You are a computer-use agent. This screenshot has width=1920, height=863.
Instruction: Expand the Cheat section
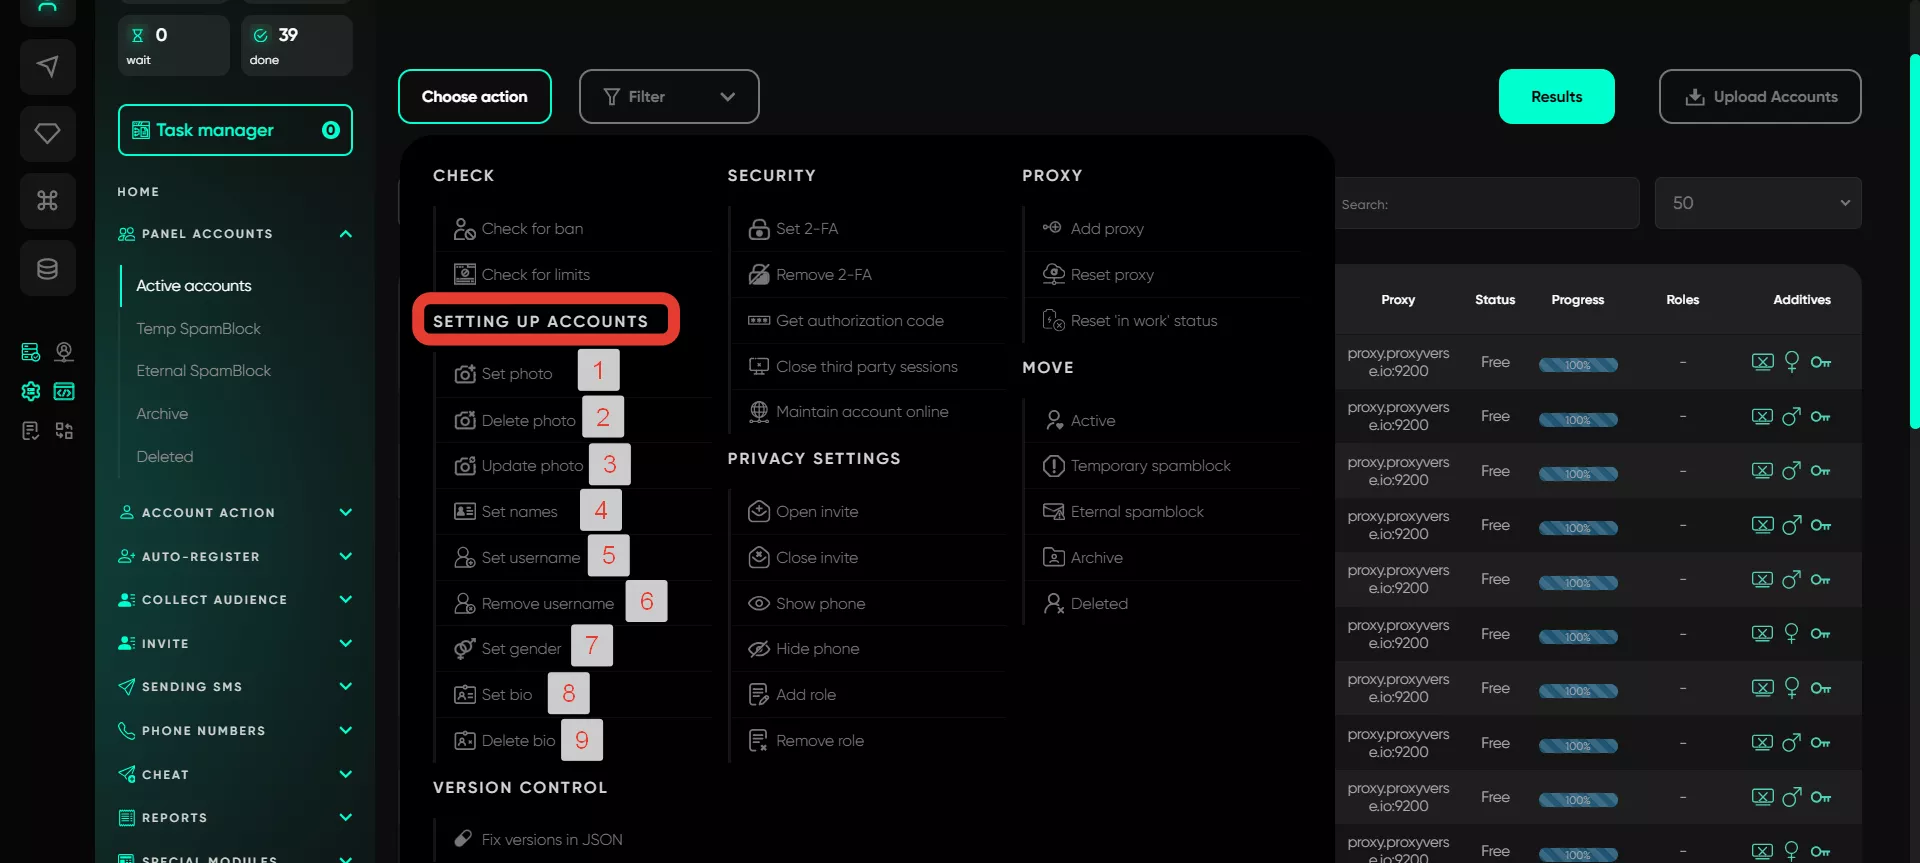coord(346,774)
